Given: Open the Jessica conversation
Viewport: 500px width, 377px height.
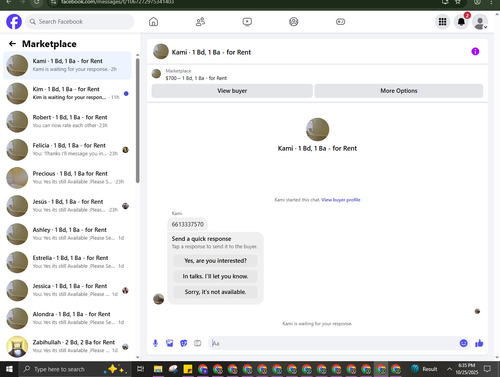Looking at the screenshot, I should 67,290.
